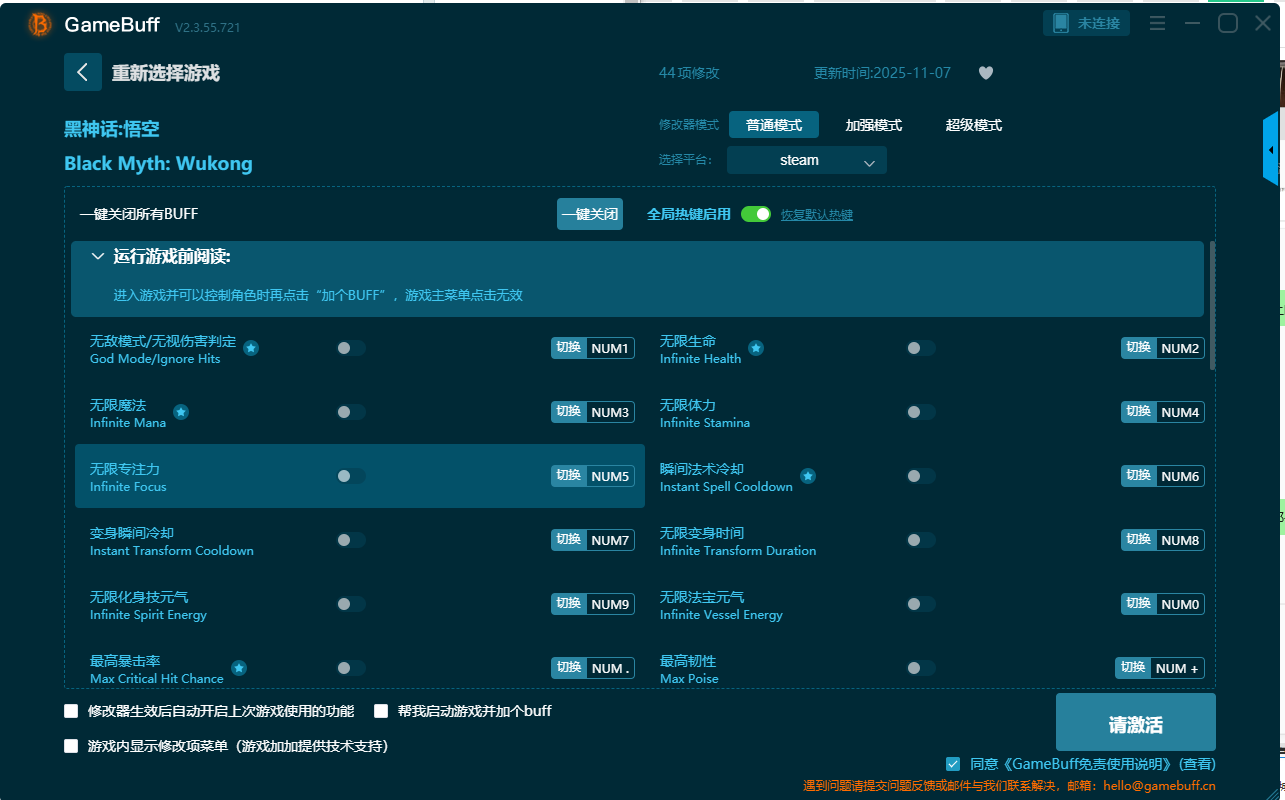
Task: Open the 切换 hotkey type for NUM3
Action: [x=569, y=412]
